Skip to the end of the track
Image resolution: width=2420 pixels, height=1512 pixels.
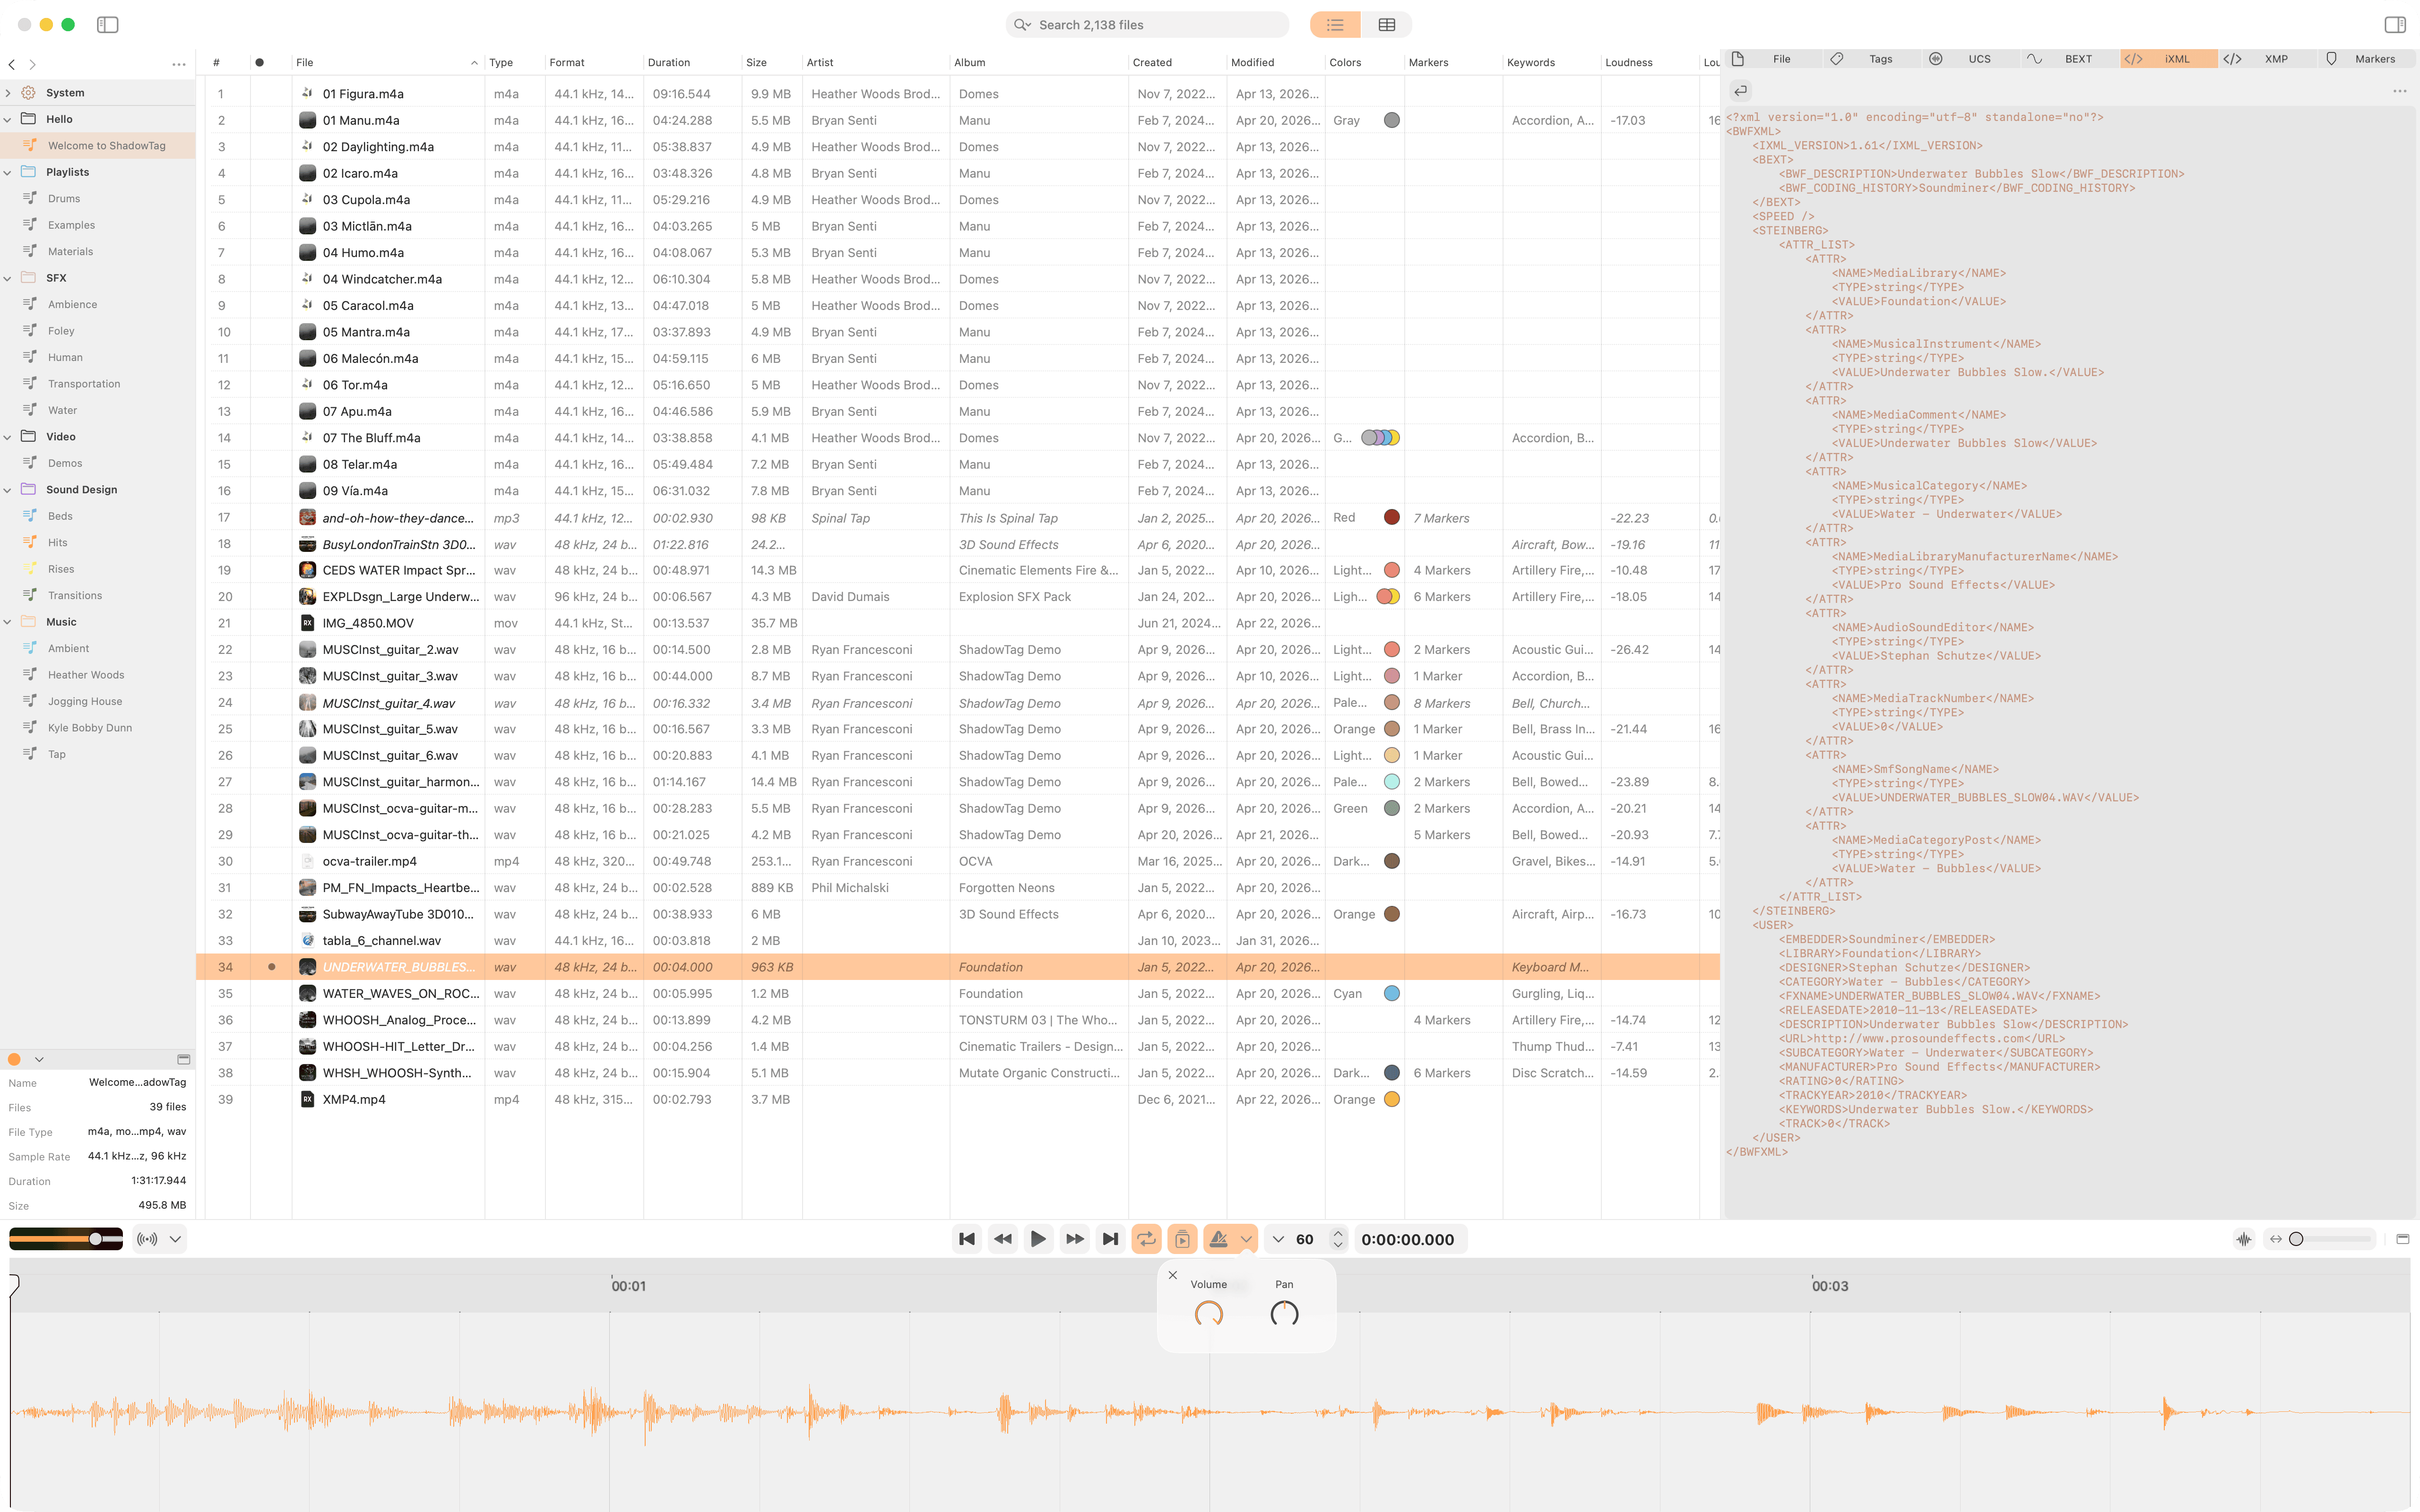pyautogui.click(x=1110, y=1239)
